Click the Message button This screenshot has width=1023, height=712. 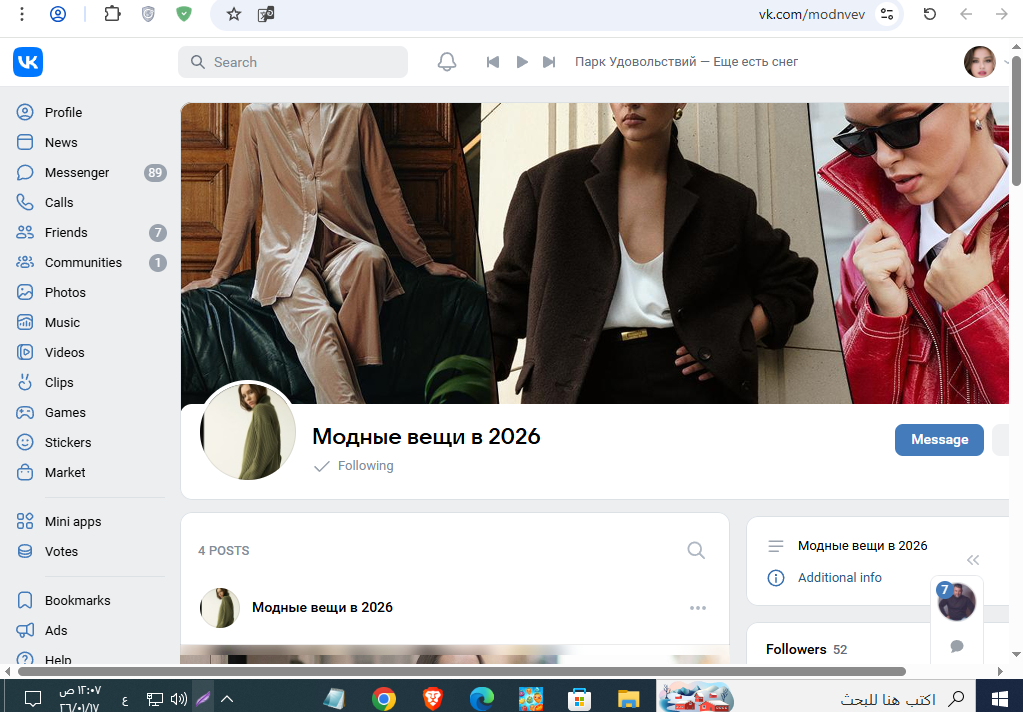tap(939, 440)
